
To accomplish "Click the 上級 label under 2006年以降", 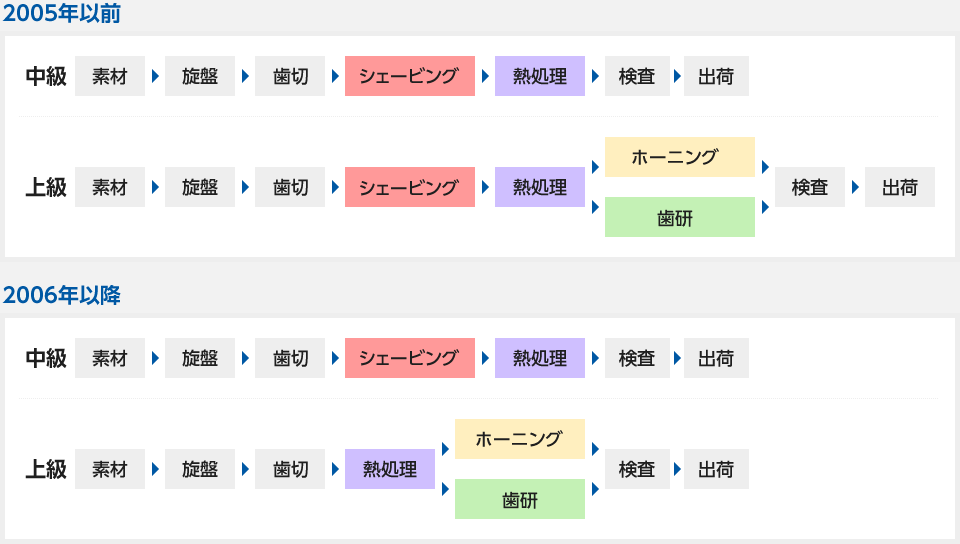I will coord(46,469).
